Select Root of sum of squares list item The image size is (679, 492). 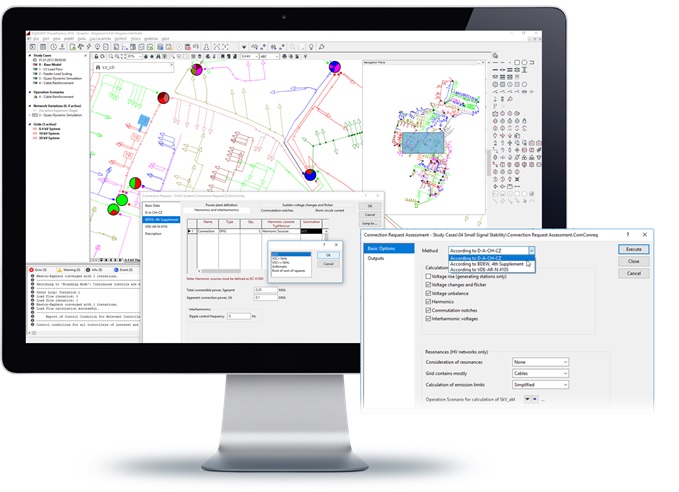[288, 271]
